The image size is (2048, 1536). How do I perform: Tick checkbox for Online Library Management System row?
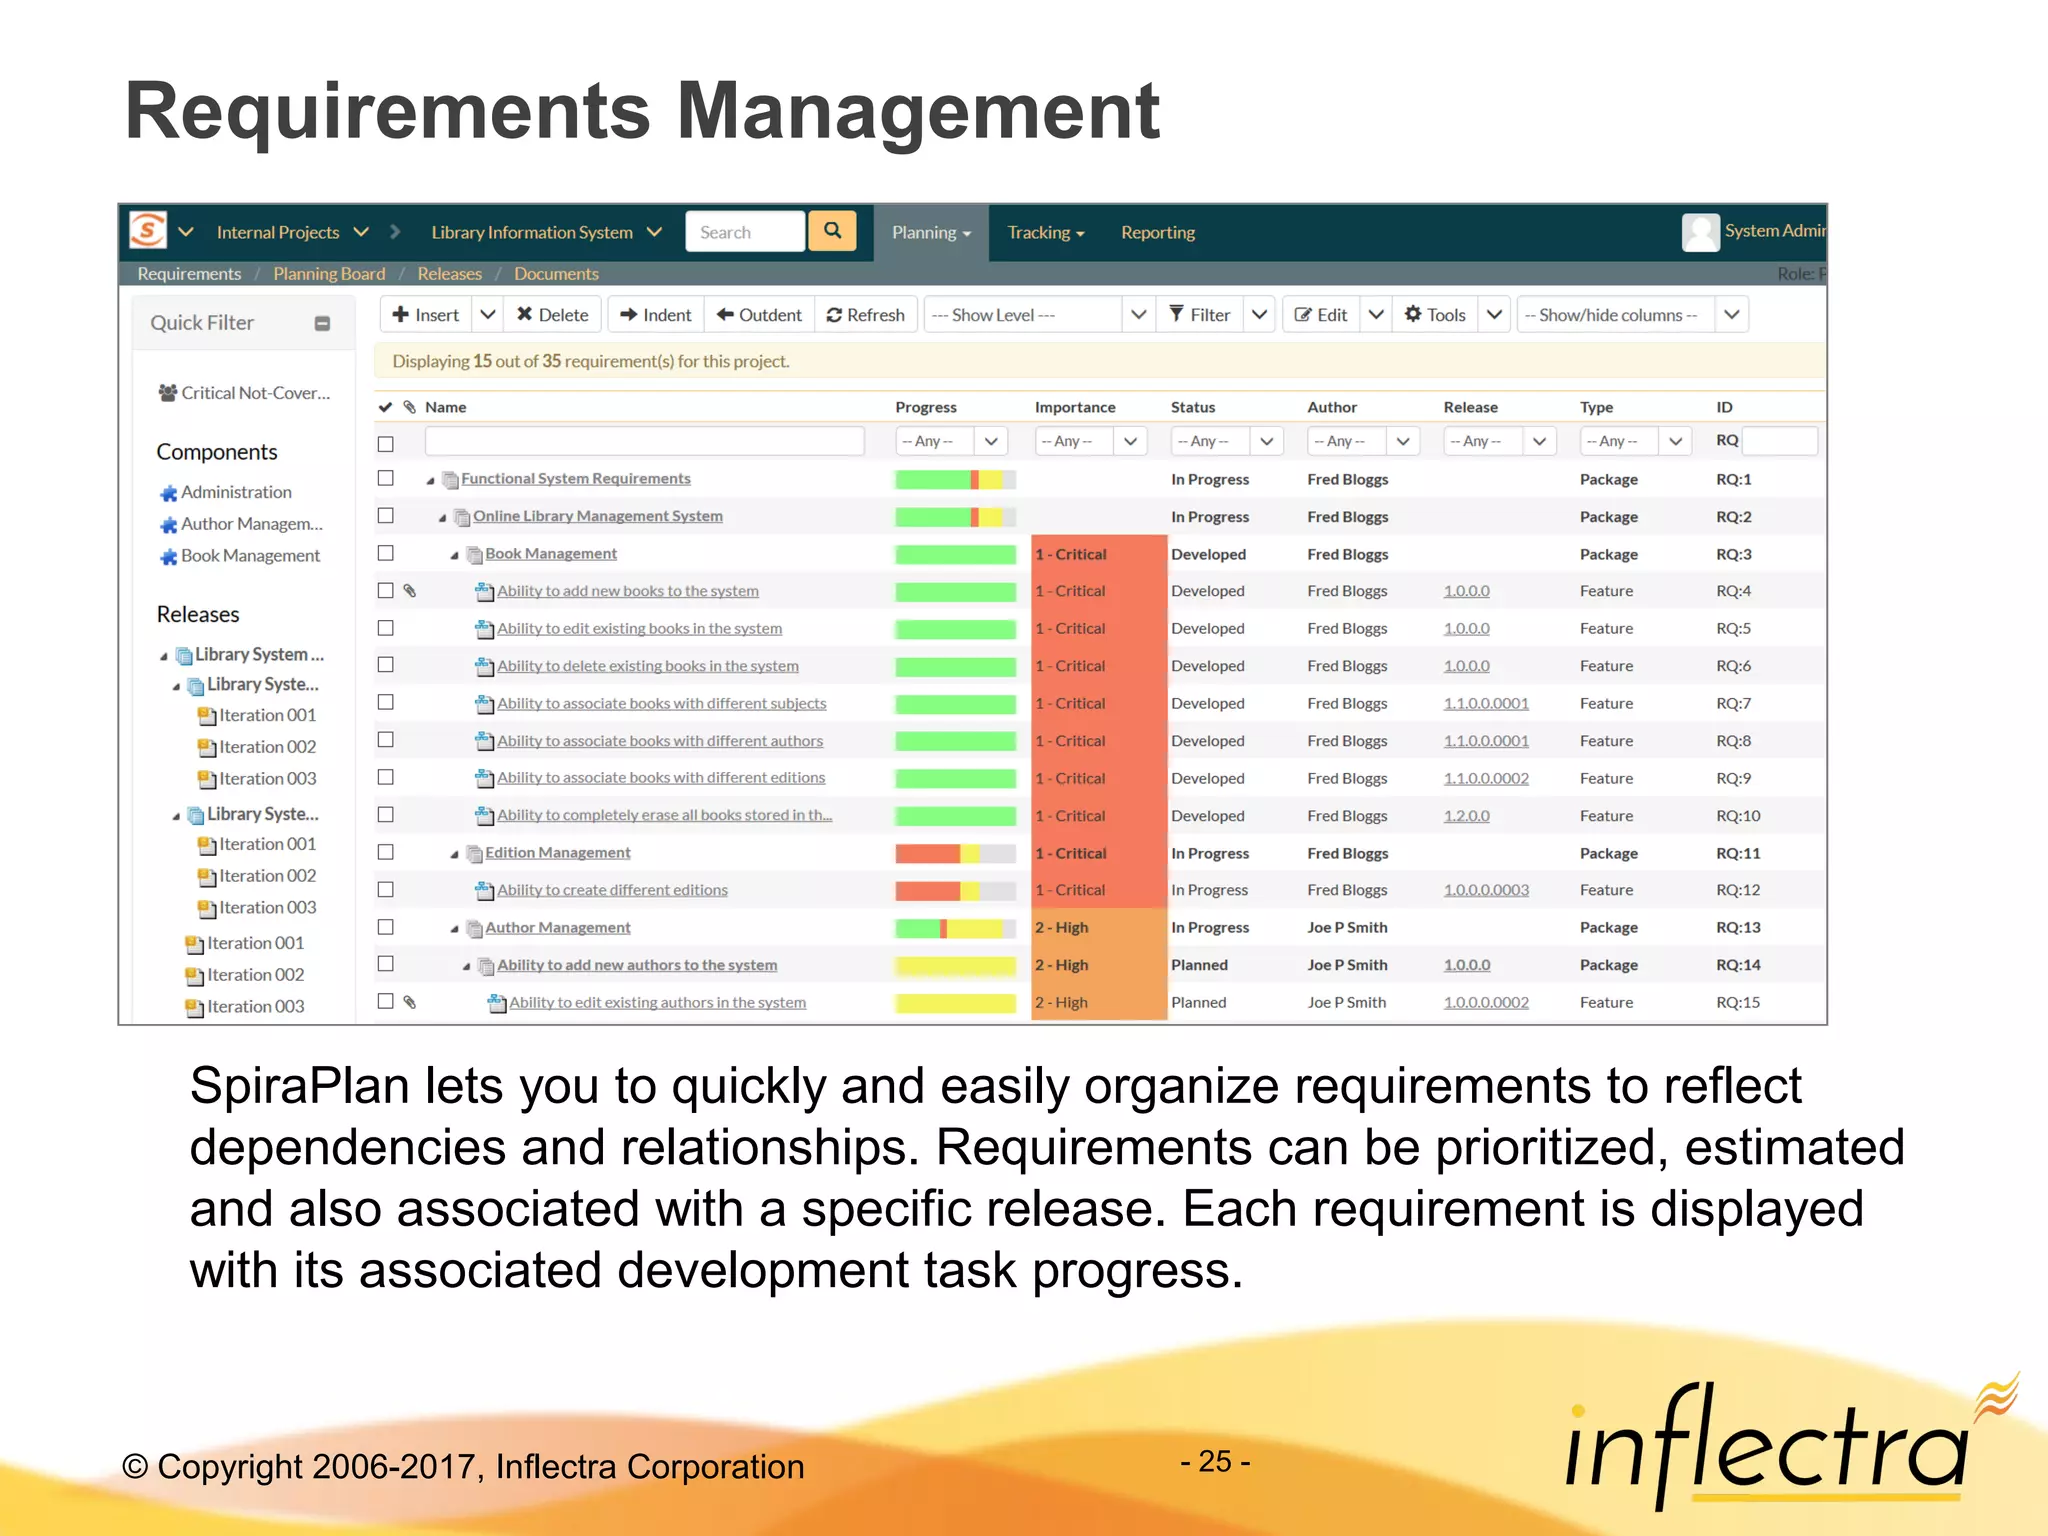[385, 515]
